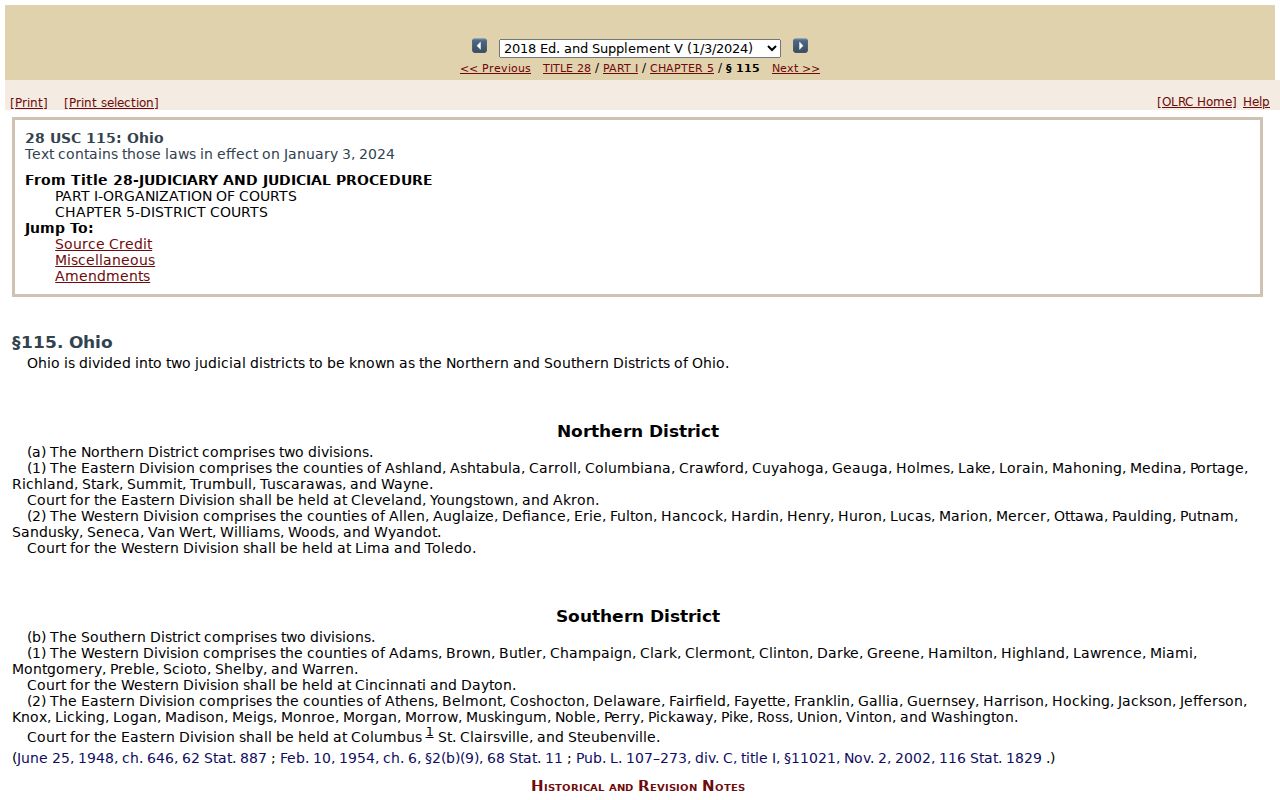The image size is (1280, 800).
Task: Click 'PART I-ORGANIZATION OF COURTS' text
Action: point(176,196)
